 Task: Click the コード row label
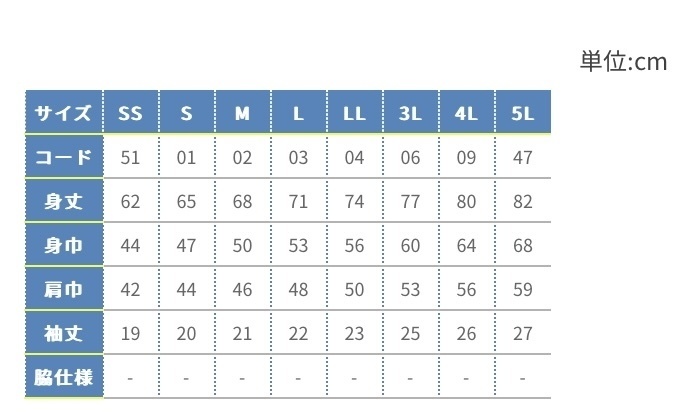click(64, 157)
